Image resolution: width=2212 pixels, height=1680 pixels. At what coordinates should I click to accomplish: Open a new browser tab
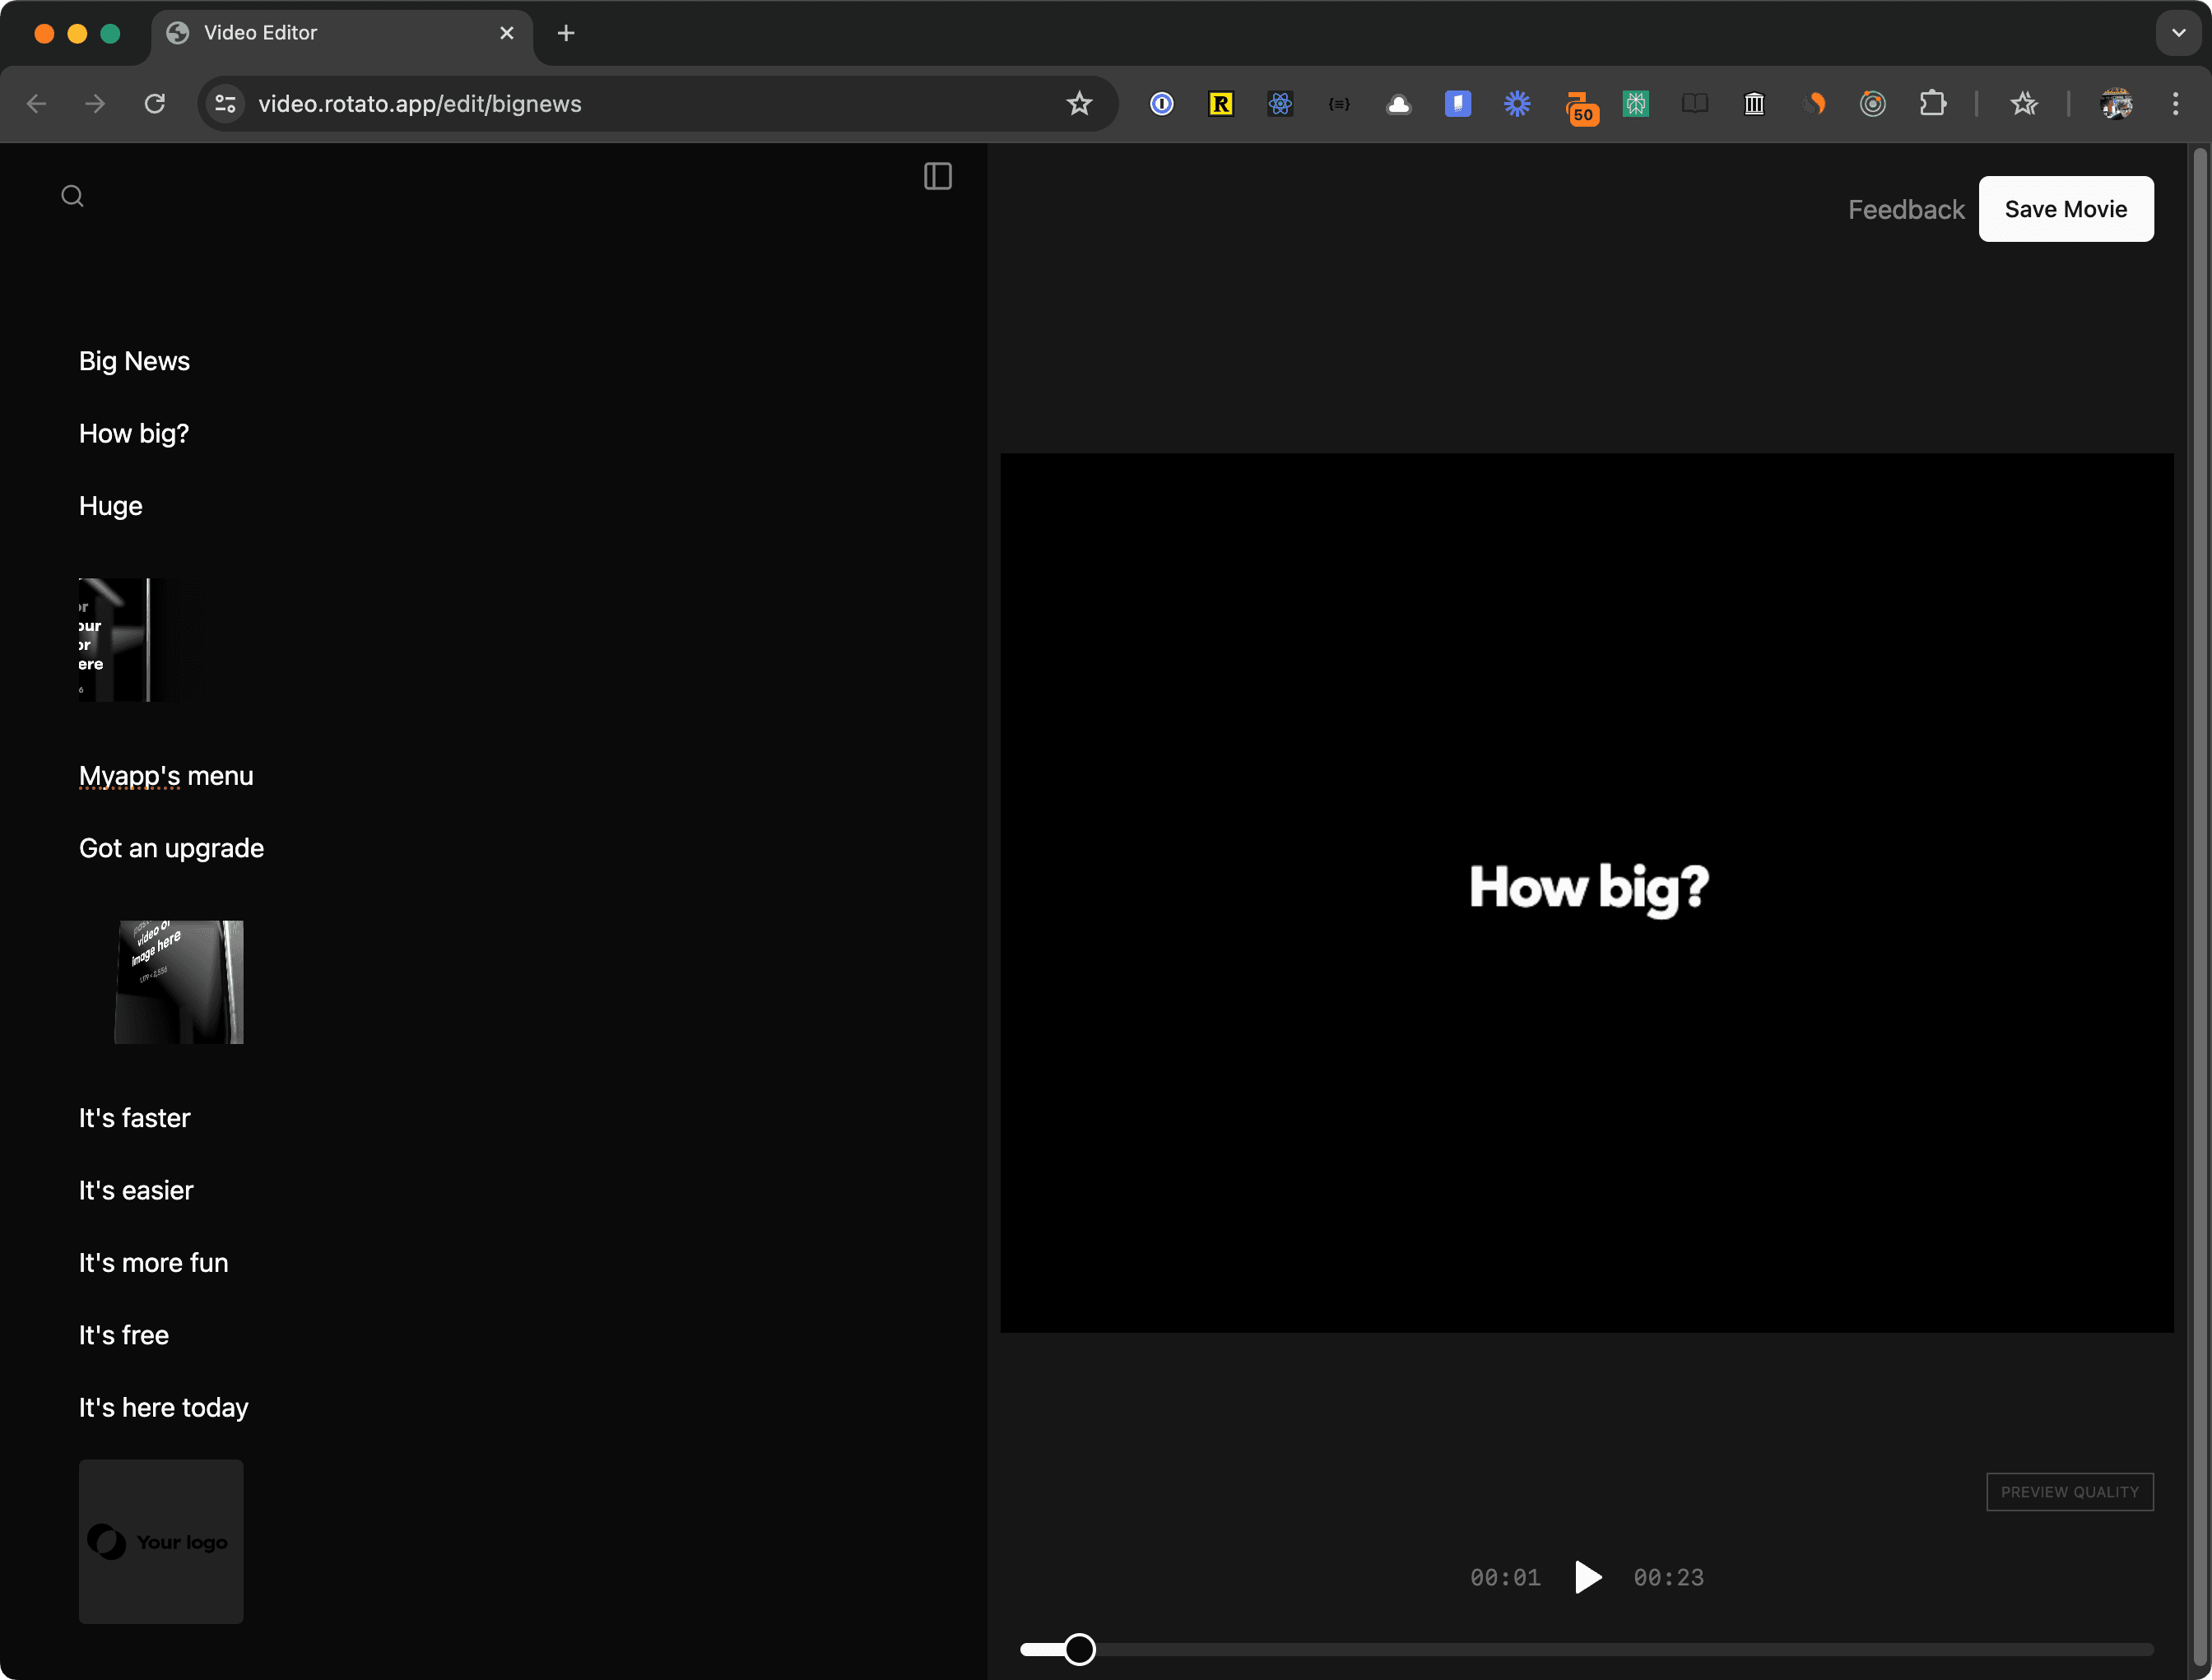pyautogui.click(x=566, y=33)
